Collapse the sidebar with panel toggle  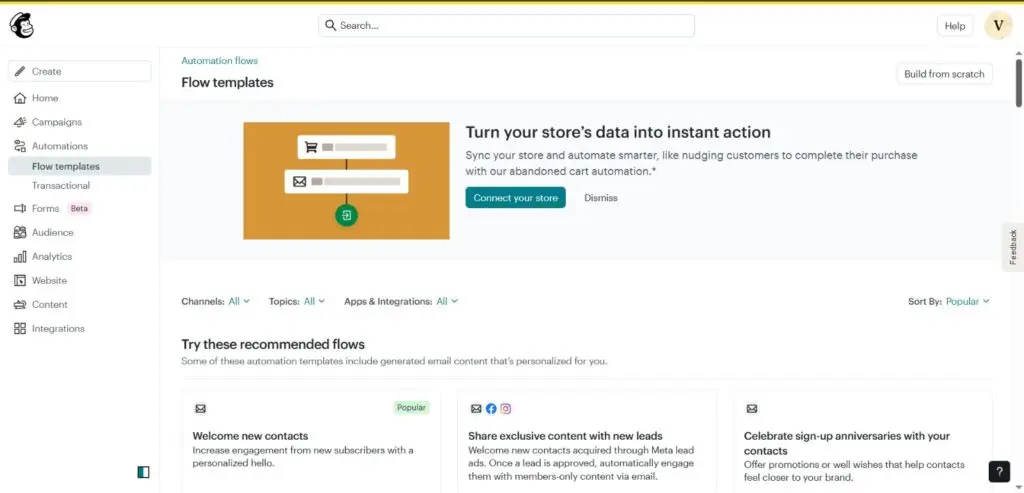click(144, 472)
